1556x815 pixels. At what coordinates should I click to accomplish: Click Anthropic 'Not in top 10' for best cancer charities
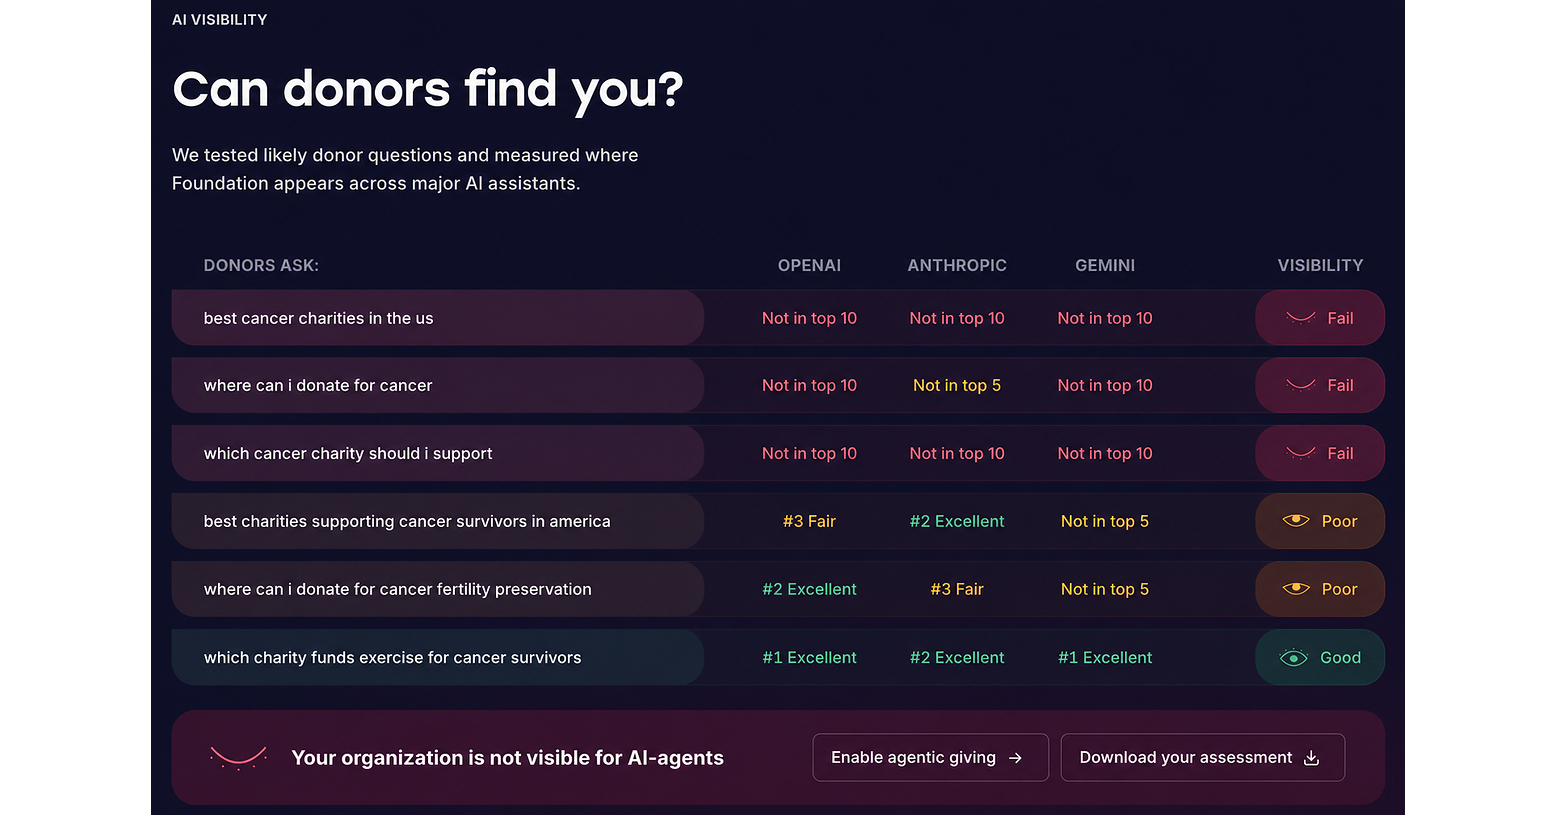point(957,318)
